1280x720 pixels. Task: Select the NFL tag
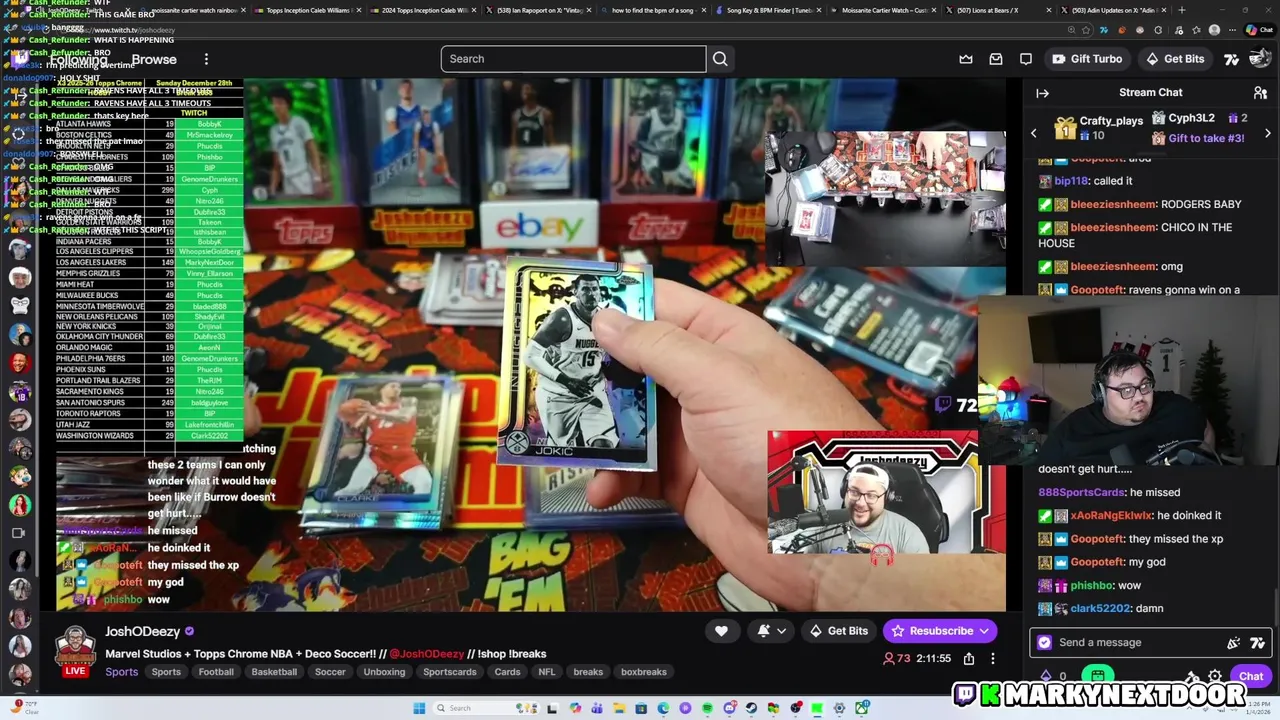coord(547,672)
